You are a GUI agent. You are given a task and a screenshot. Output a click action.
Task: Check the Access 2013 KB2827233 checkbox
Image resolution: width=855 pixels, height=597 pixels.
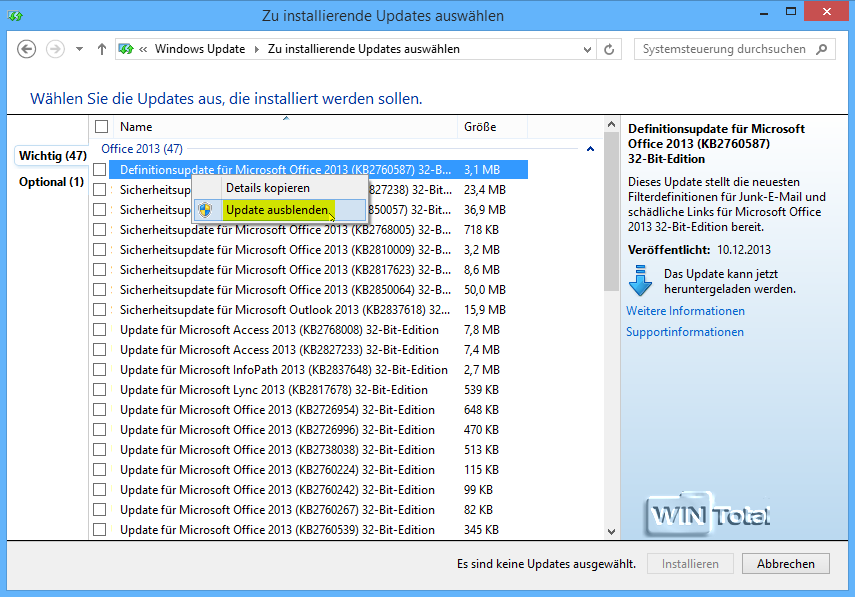tap(99, 349)
